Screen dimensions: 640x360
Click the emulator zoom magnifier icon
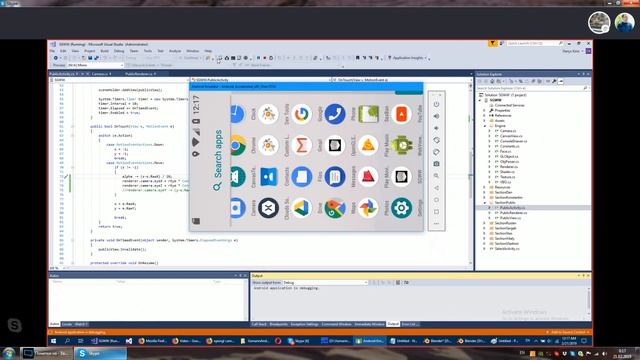point(436,176)
